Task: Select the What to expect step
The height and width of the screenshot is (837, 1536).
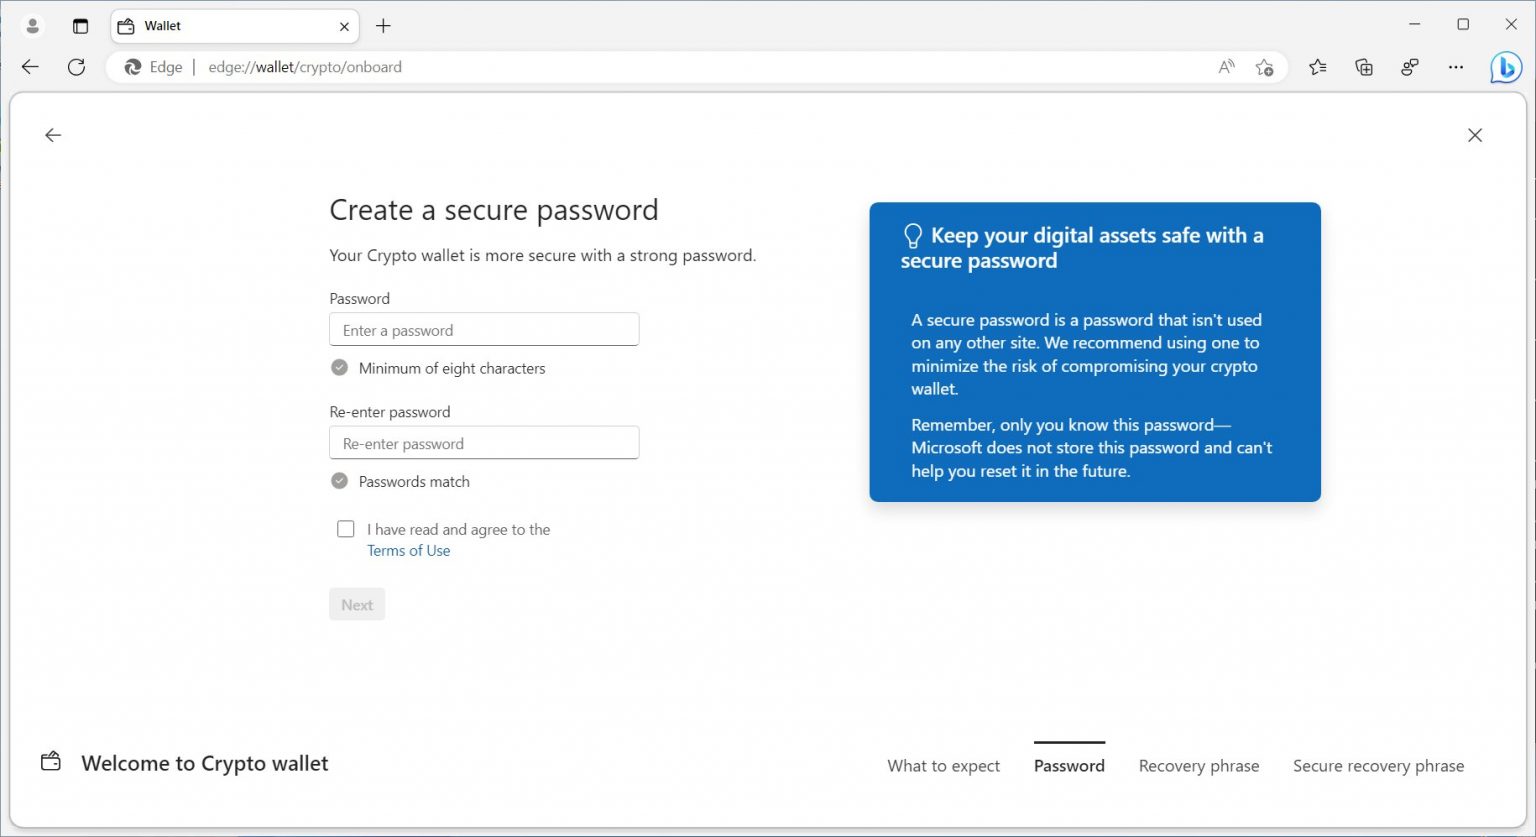Action: [943, 765]
